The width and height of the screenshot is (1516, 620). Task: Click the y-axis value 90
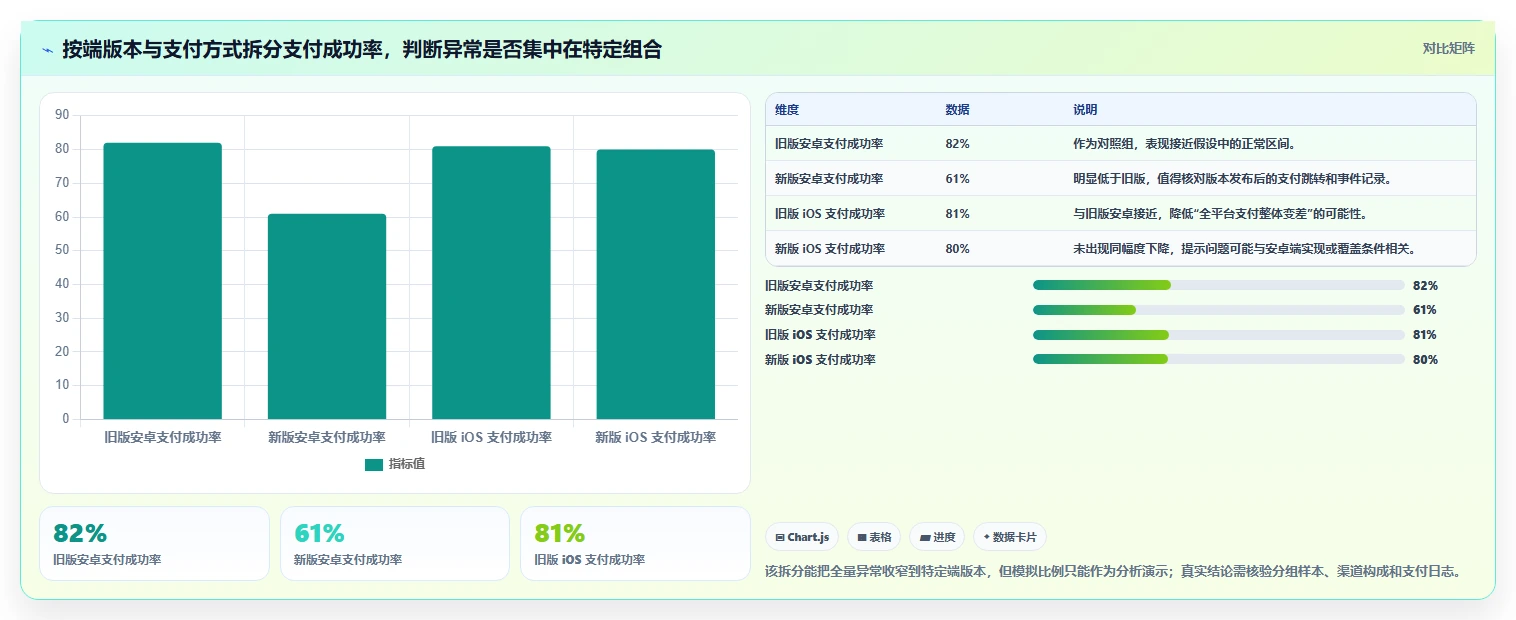coord(62,115)
